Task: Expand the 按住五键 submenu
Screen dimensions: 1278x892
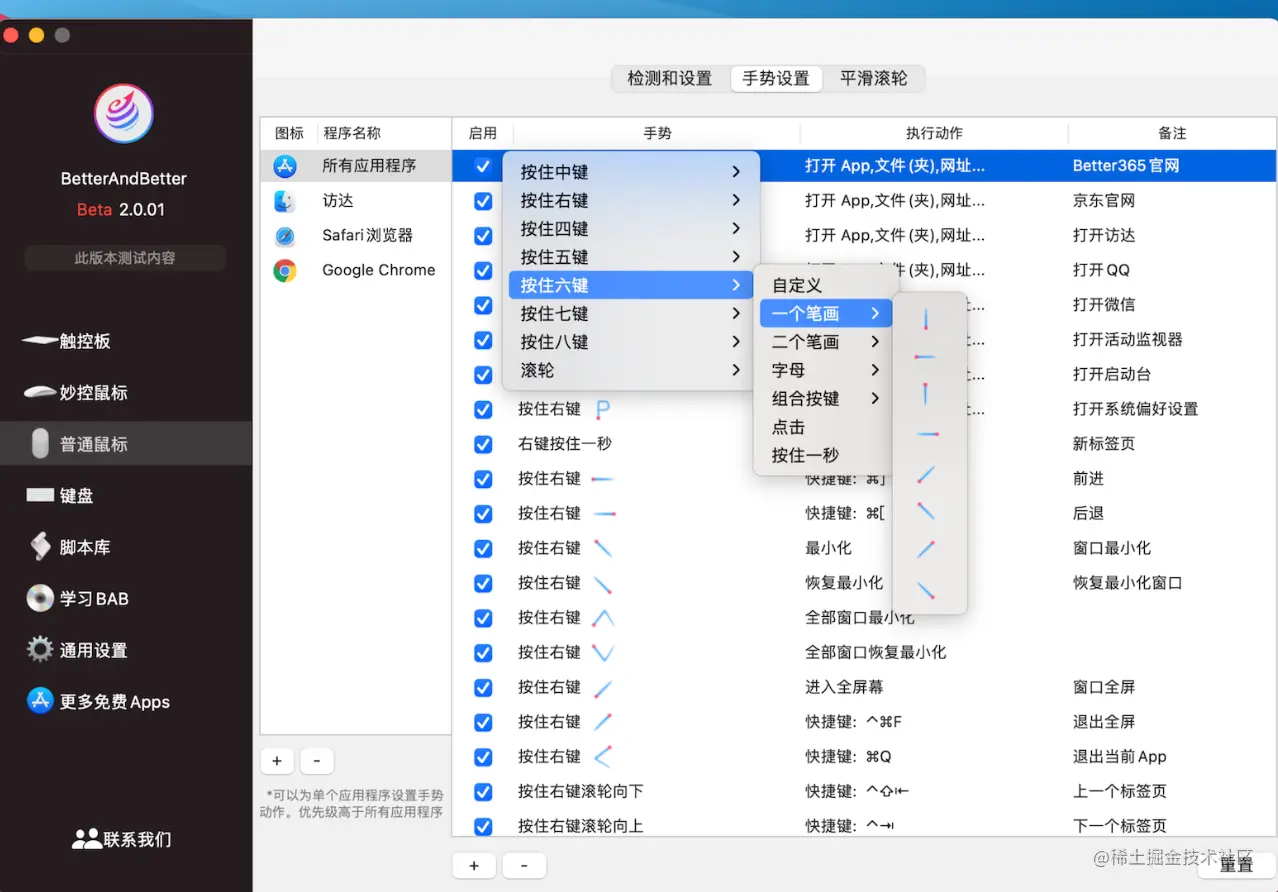Action: [631, 257]
